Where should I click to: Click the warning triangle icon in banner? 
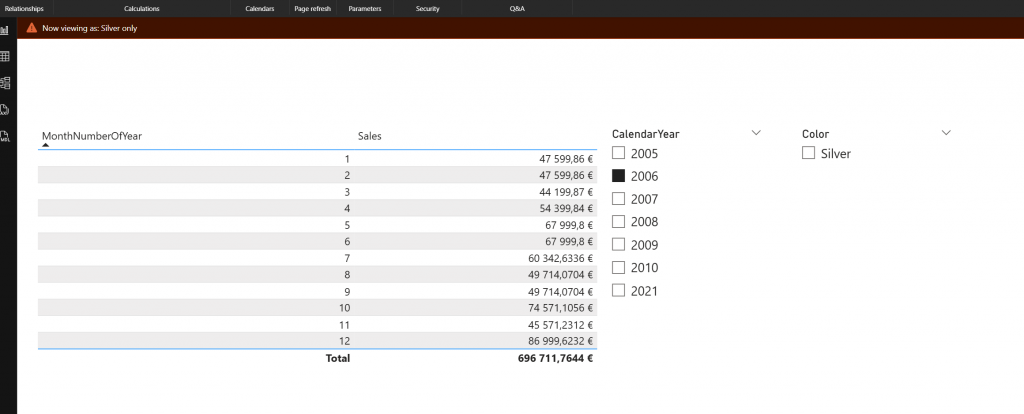(32, 28)
